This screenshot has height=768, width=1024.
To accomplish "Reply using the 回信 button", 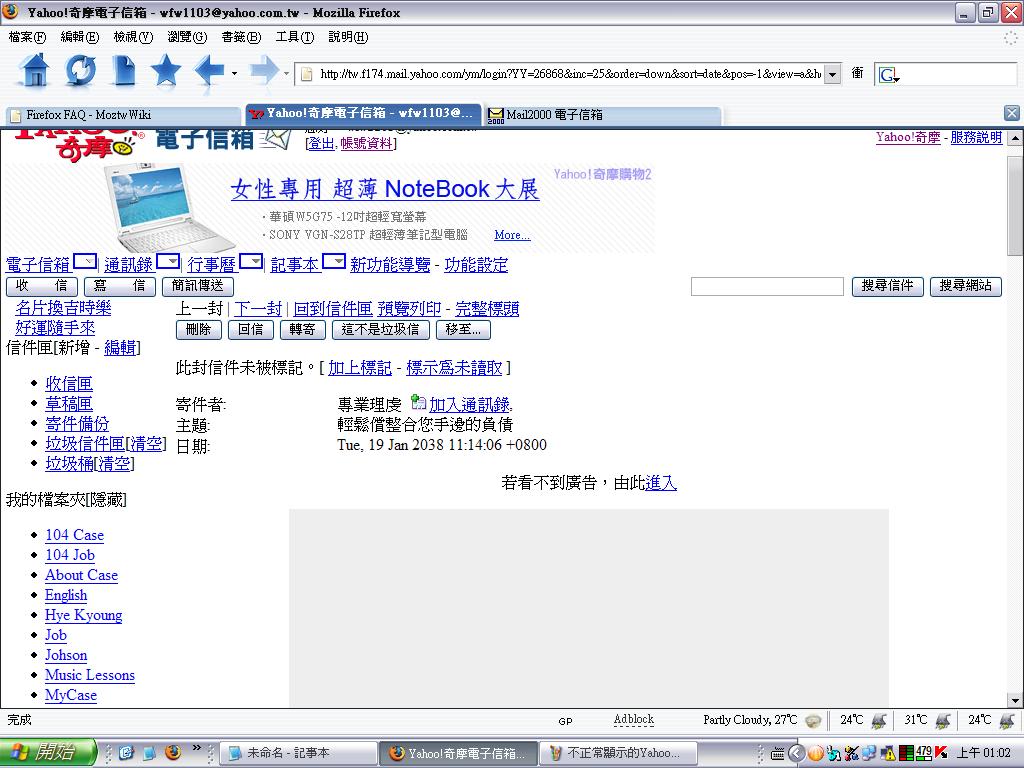I will point(251,330).
